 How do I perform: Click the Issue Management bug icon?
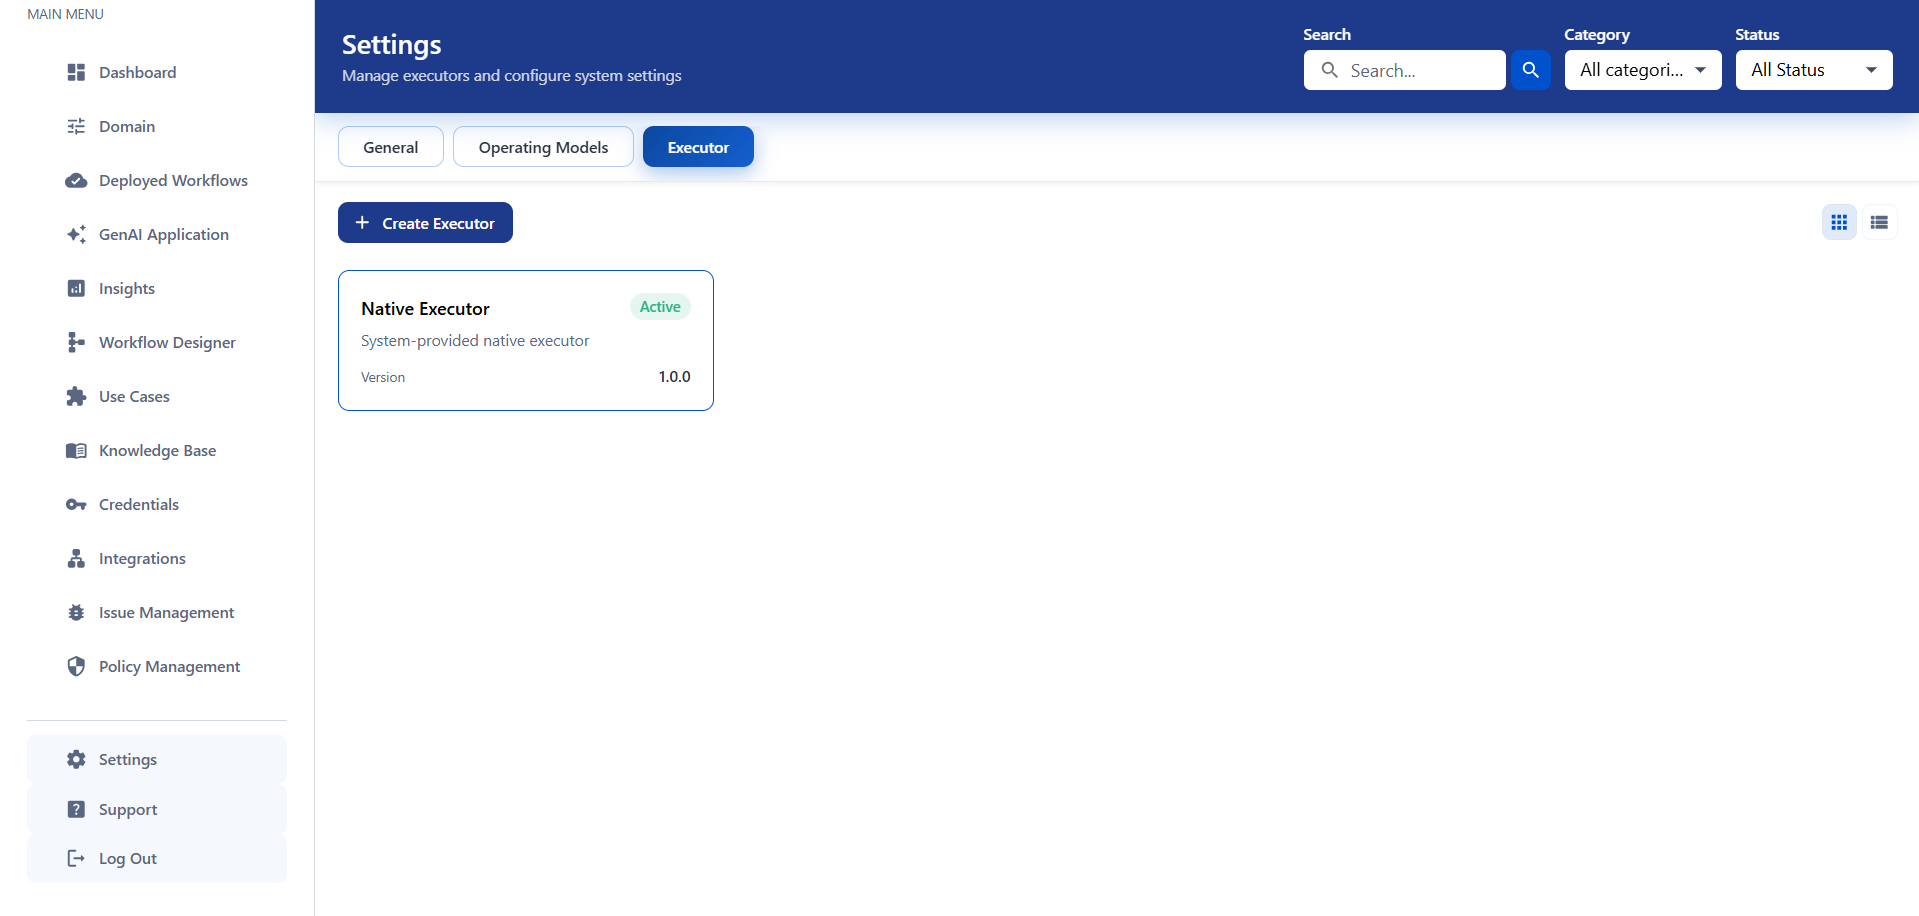click(x=76, y=612)
